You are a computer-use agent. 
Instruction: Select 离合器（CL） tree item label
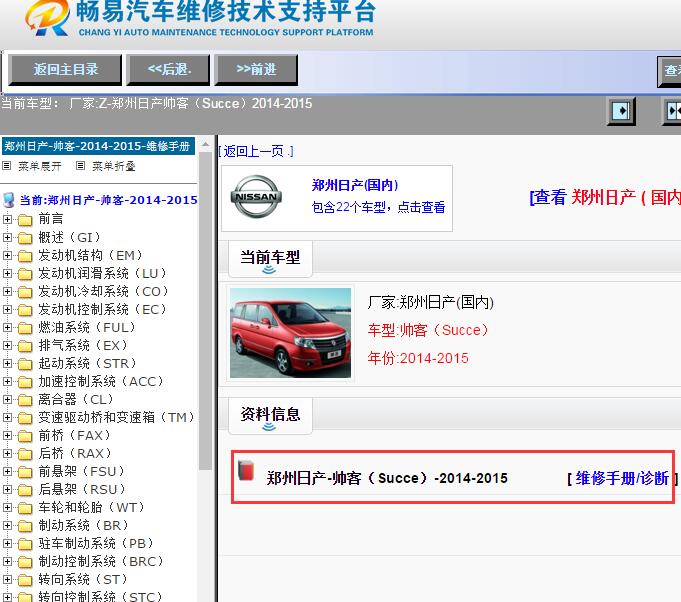[76, 400]
